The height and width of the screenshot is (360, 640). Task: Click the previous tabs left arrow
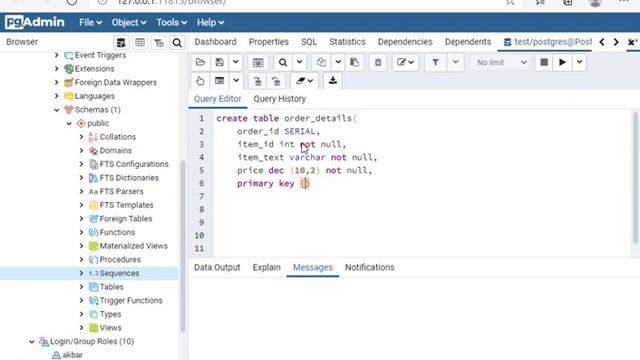(x=602, y=42)
